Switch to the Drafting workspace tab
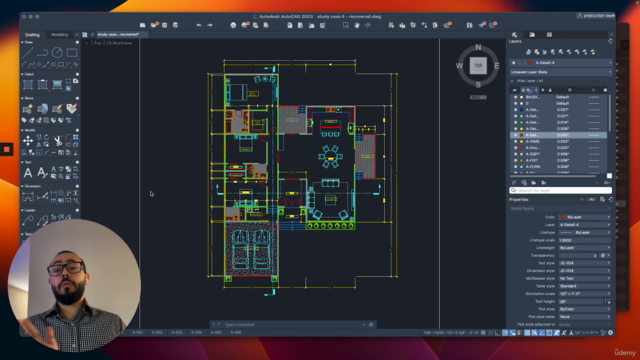640x360 pixels. click(x=32, y=35)
